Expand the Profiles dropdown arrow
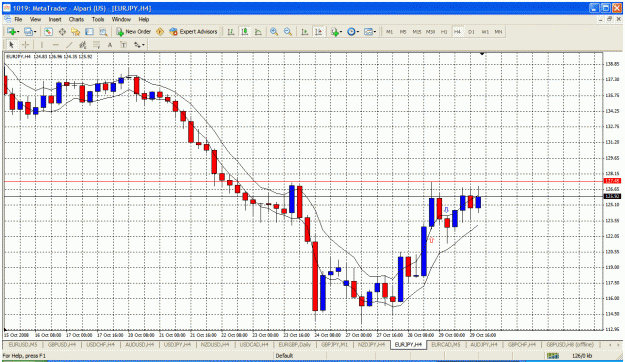625x362 pixels. [x=35, y=32]
